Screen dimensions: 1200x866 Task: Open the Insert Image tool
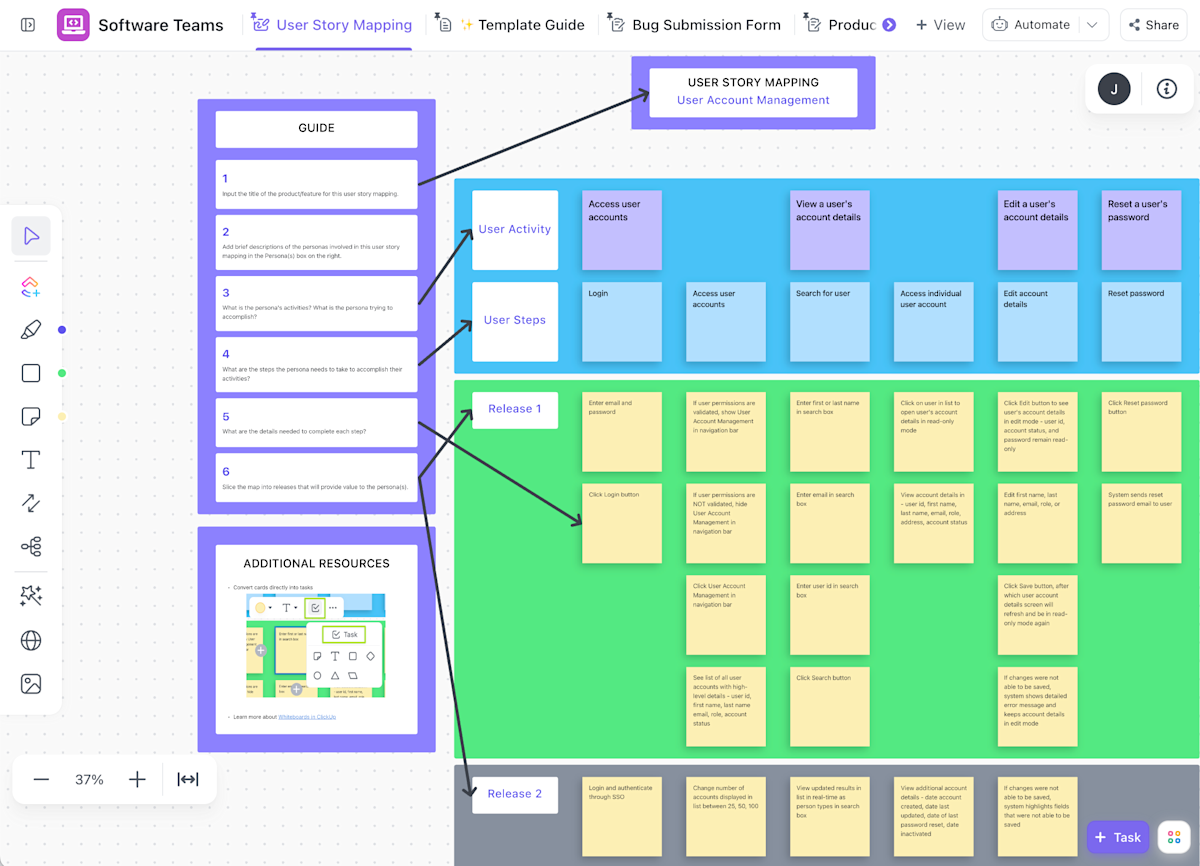31,684
